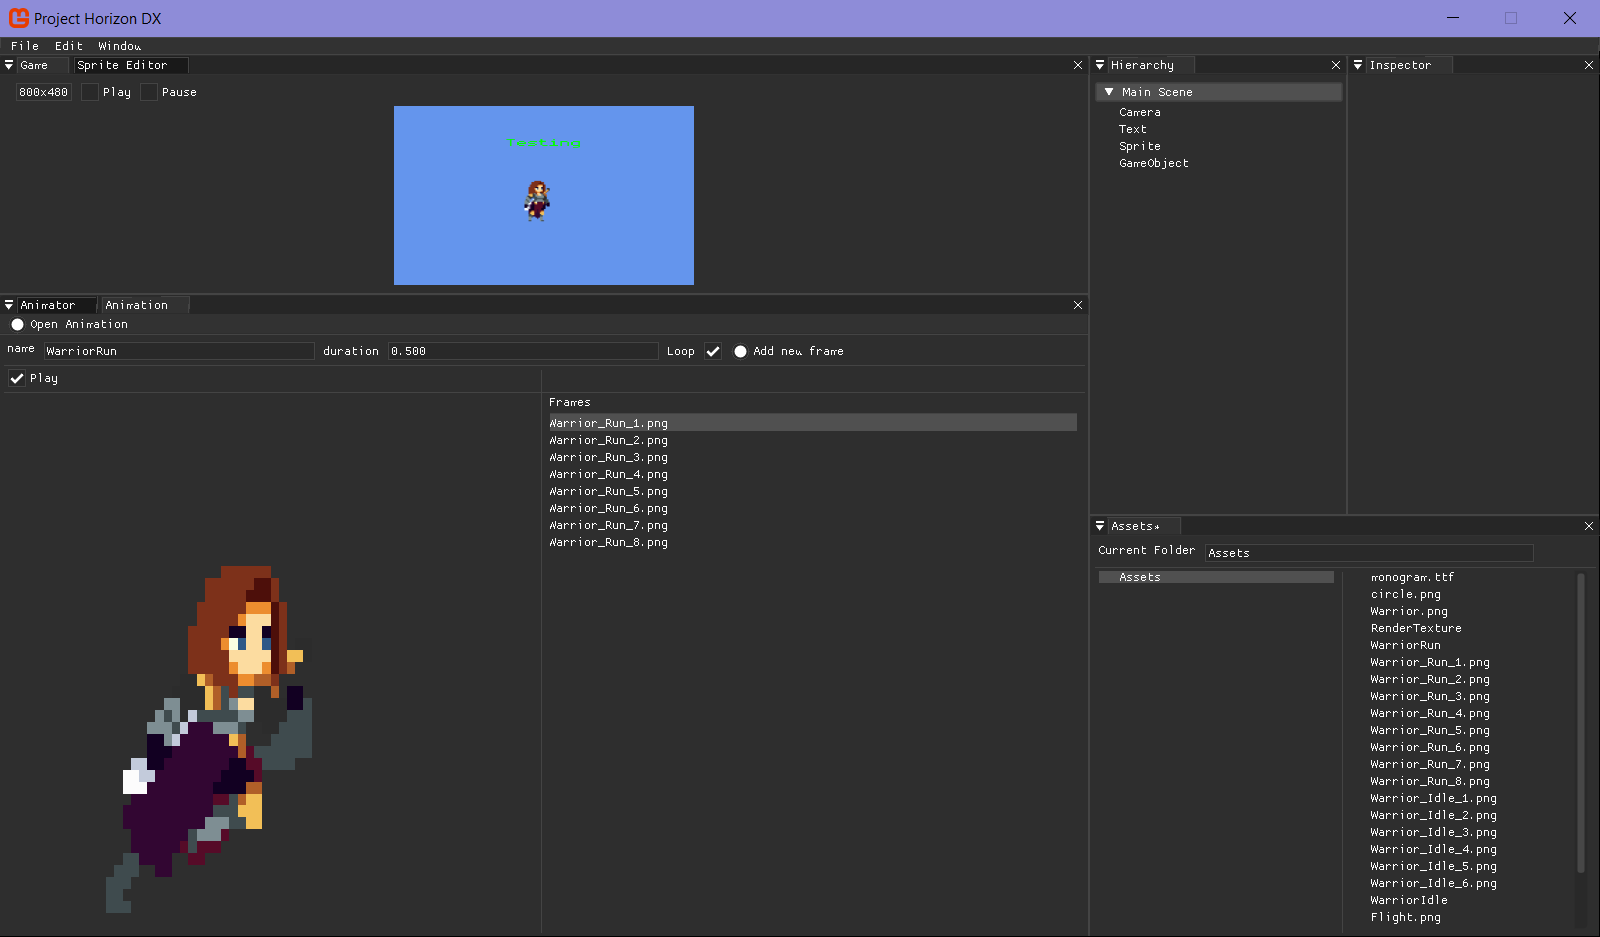Disable the Loop checkbox
This screenshot has height=937, width=1600.
pos(713,351)
